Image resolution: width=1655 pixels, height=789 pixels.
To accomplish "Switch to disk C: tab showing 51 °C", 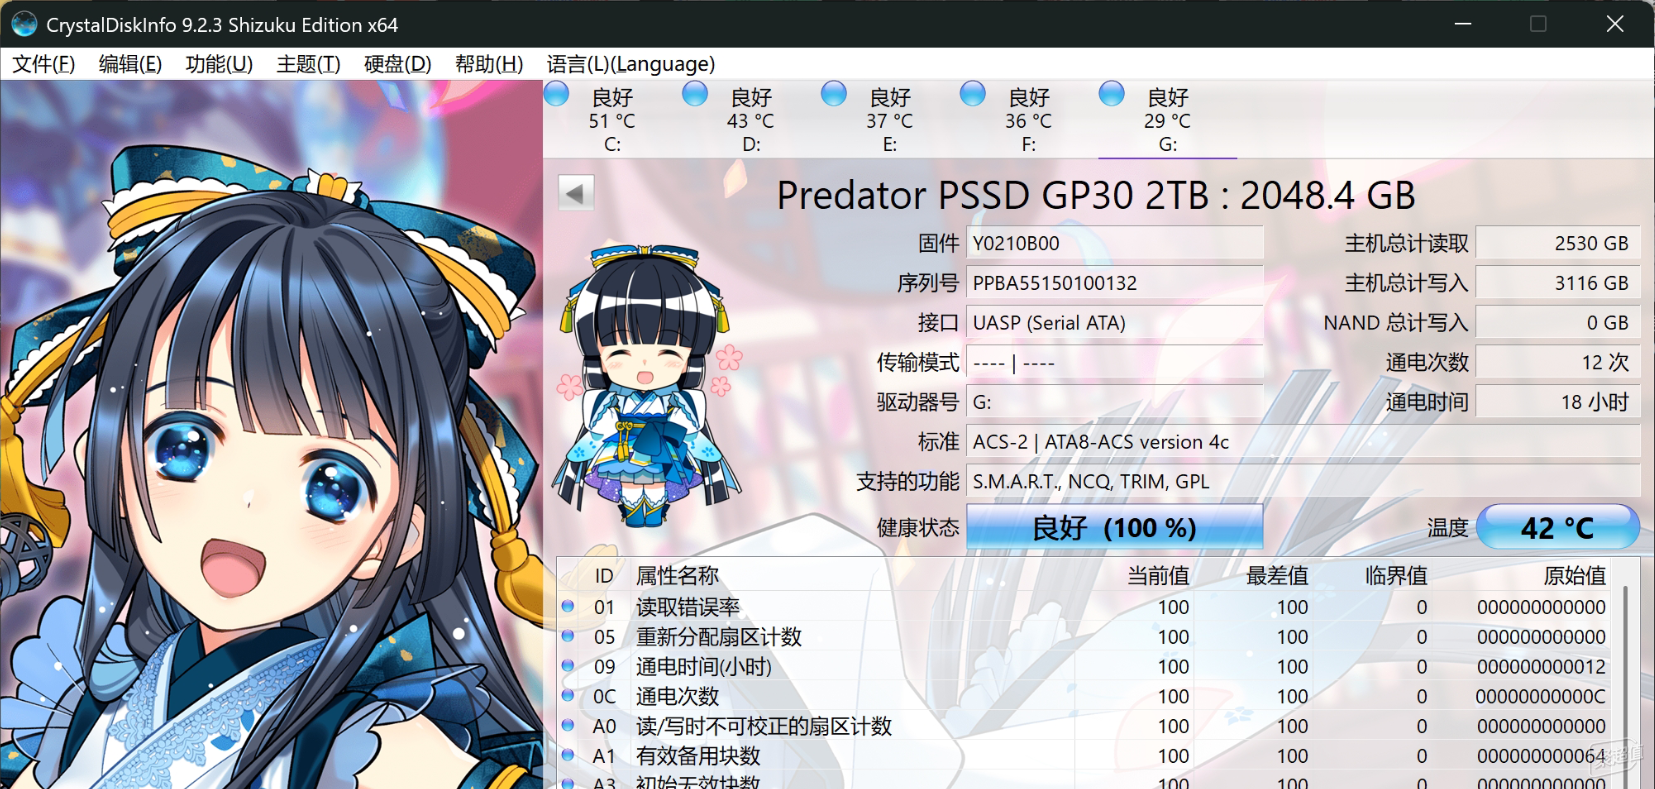I will (x=612, y=120).
